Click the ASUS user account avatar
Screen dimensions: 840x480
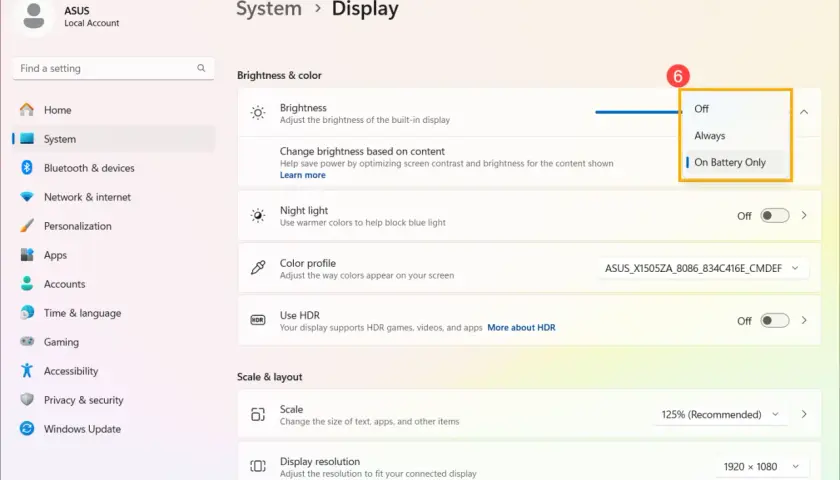point(34,16)
